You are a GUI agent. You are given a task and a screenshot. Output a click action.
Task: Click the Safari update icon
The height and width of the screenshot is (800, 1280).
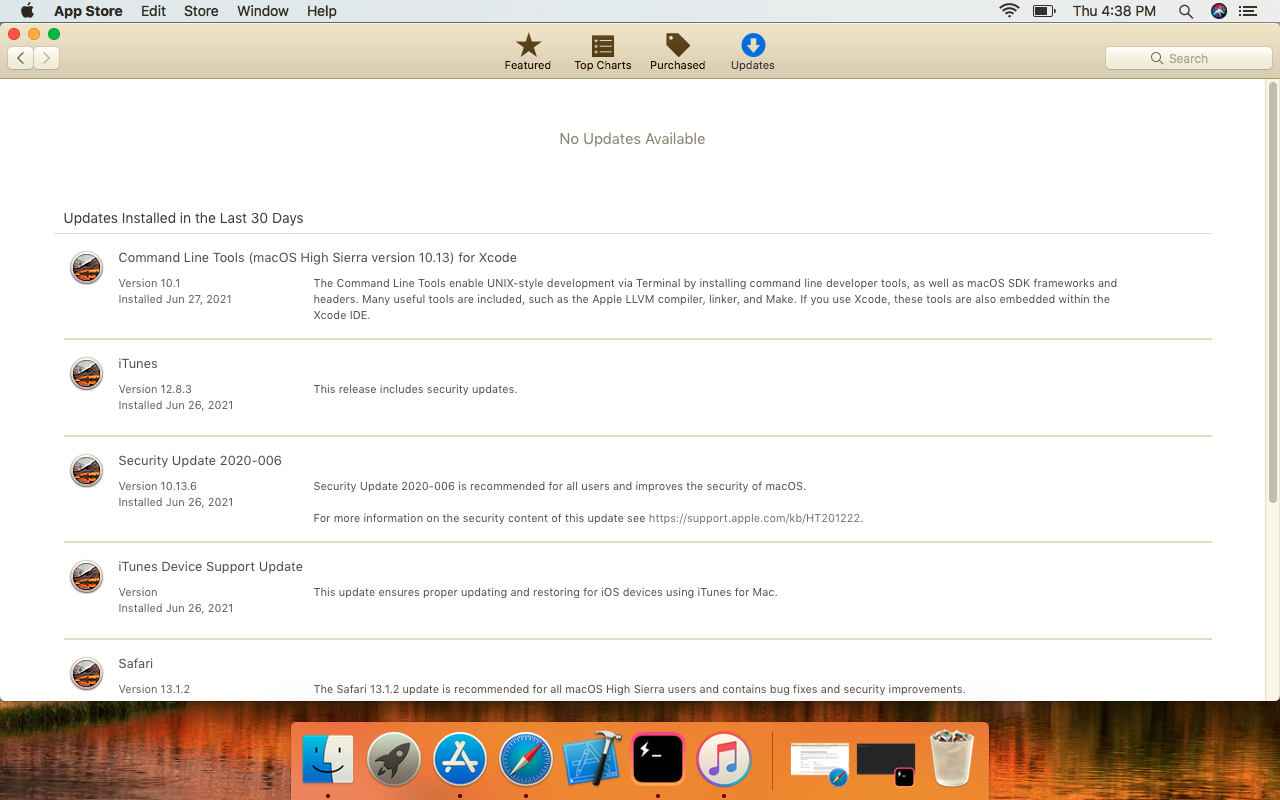pos(87,674)
